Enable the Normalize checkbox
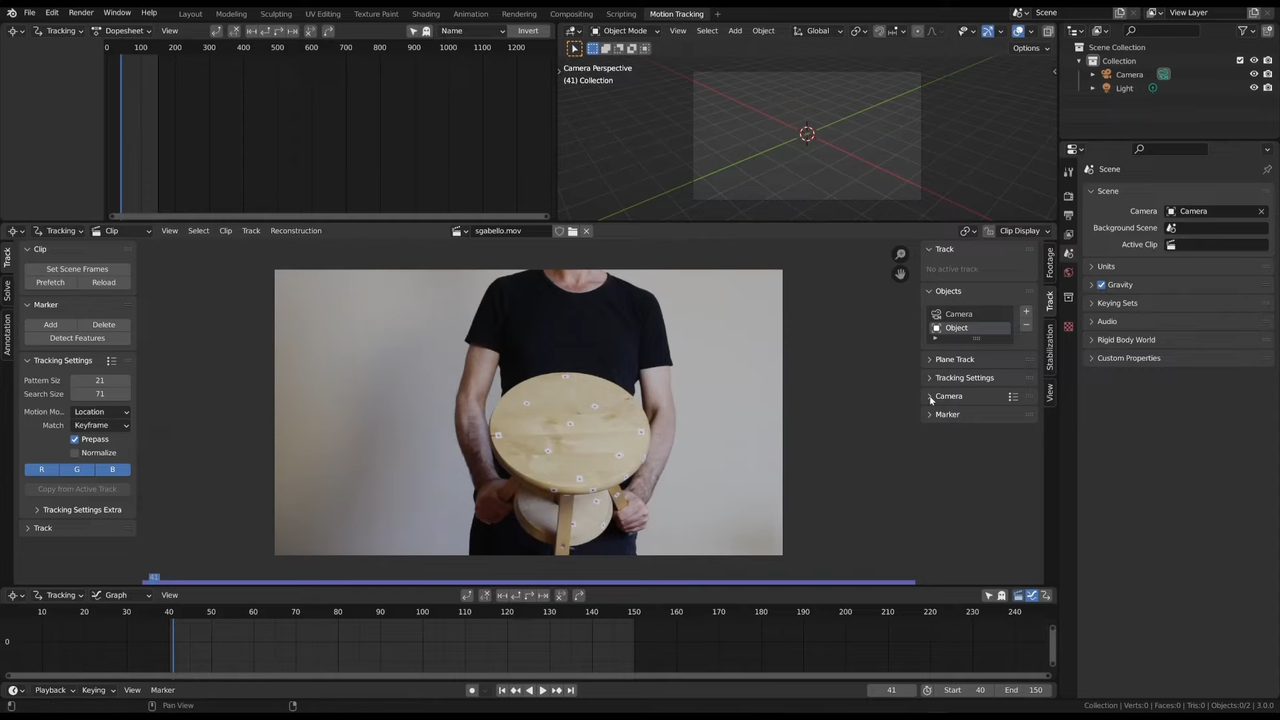This screenshot has height=720, width=1280. (x=76, y=452)
